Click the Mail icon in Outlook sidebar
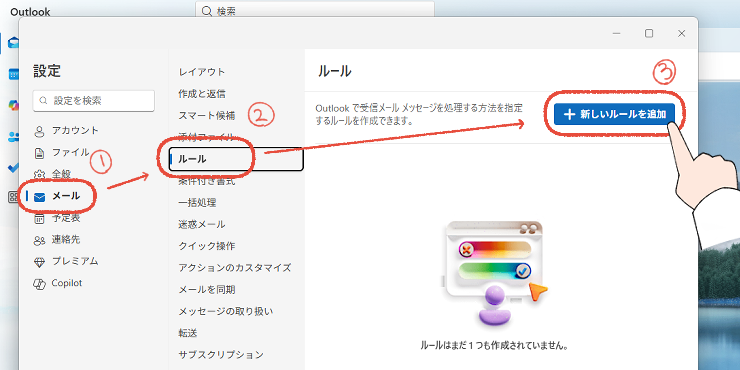This screenshot has height=370, width=740. (x=13, y=43)
